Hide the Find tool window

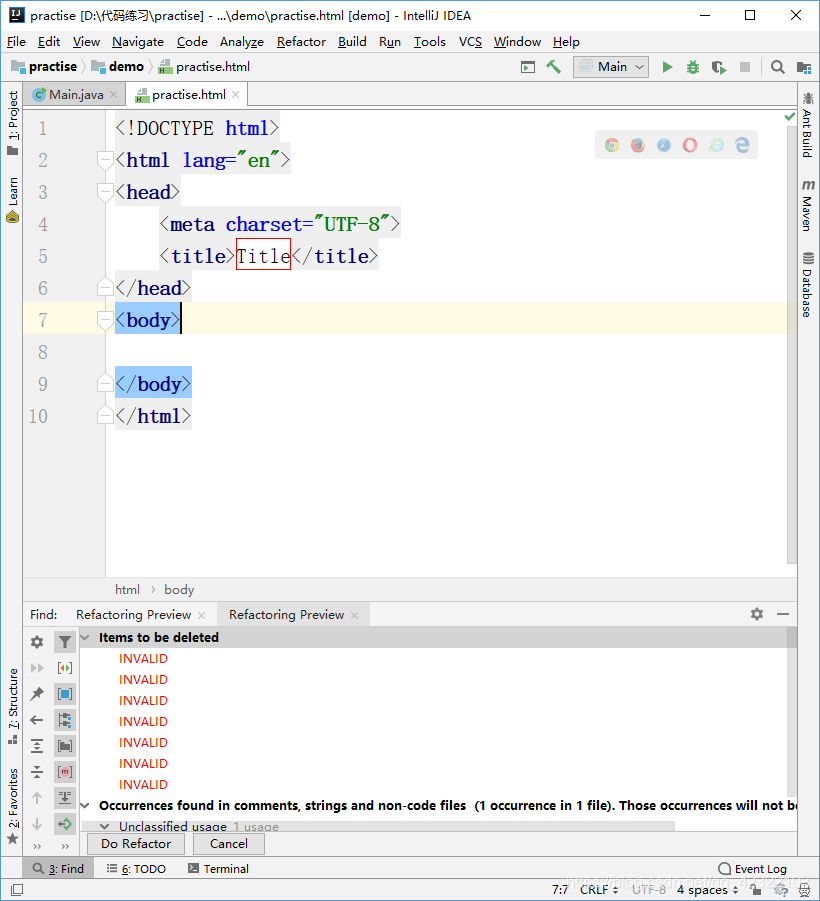click(x=783, y=614)
